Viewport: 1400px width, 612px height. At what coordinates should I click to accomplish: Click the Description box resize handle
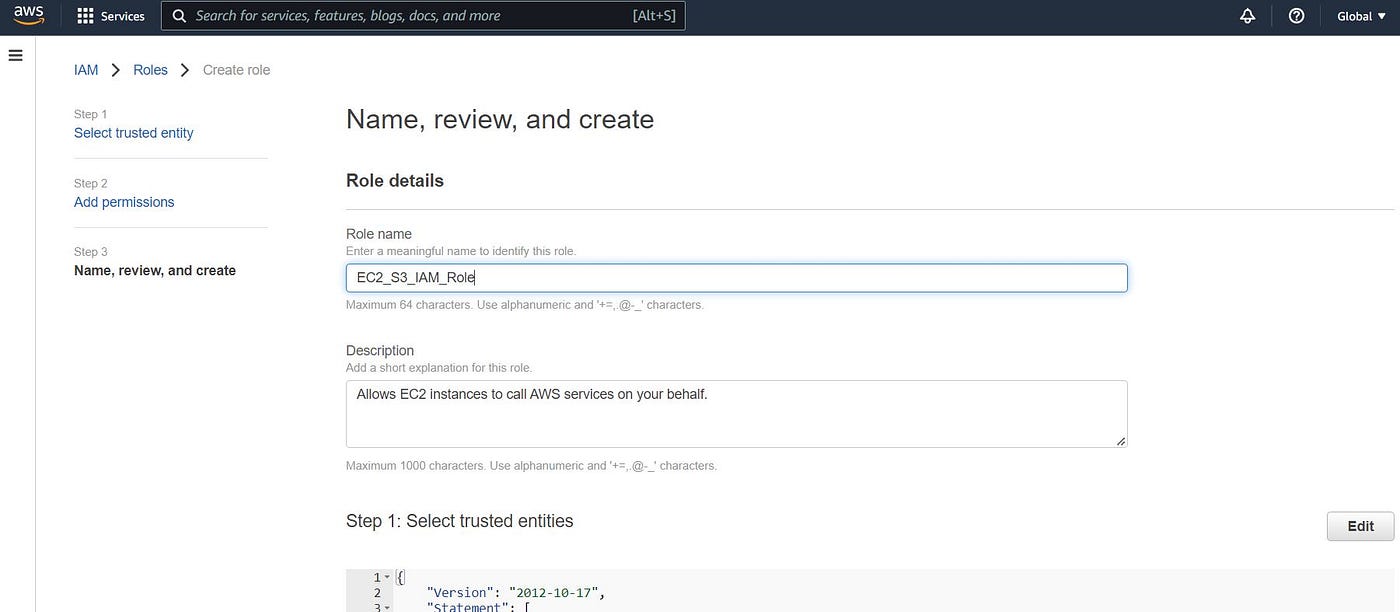click(1120, 440)
